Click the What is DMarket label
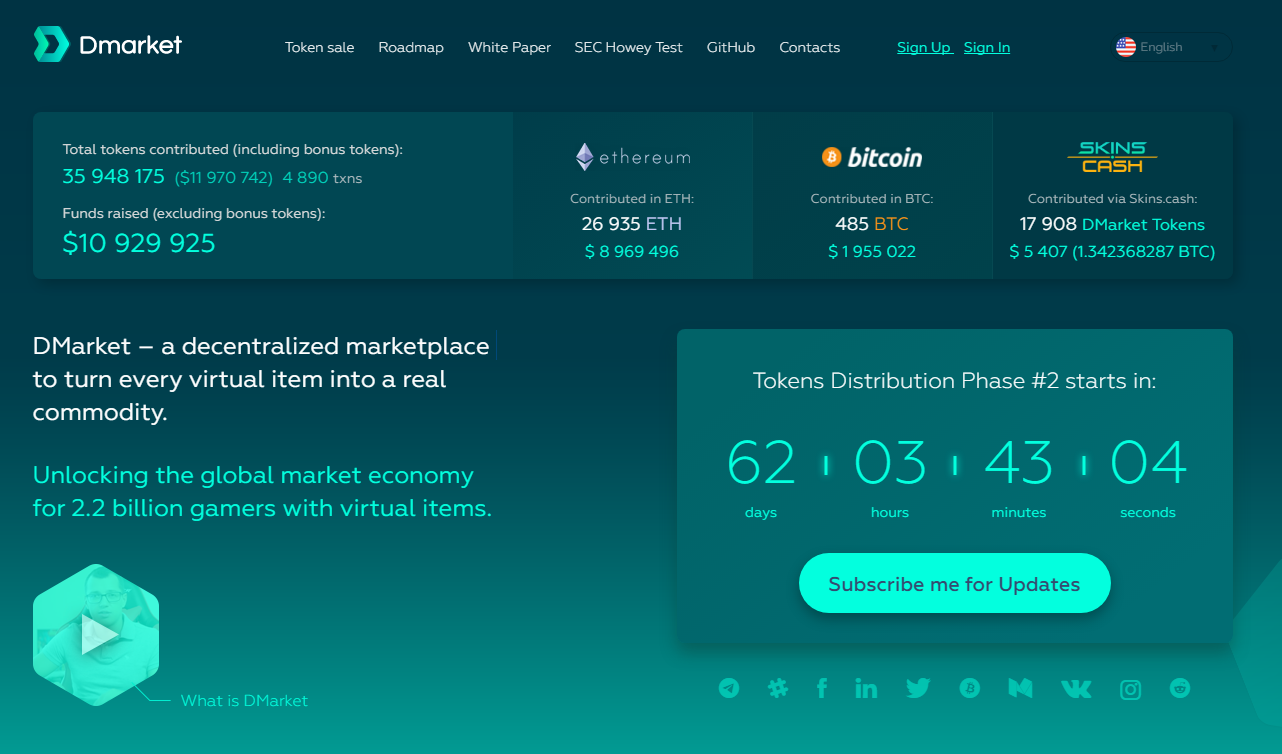This screenshot has height=754, width=1282. (244, 701)
